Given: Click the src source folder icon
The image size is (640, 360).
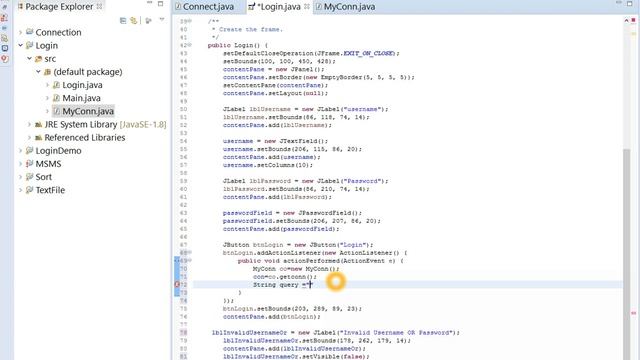Looking at the screenshot, I should [x=38, y=59].
